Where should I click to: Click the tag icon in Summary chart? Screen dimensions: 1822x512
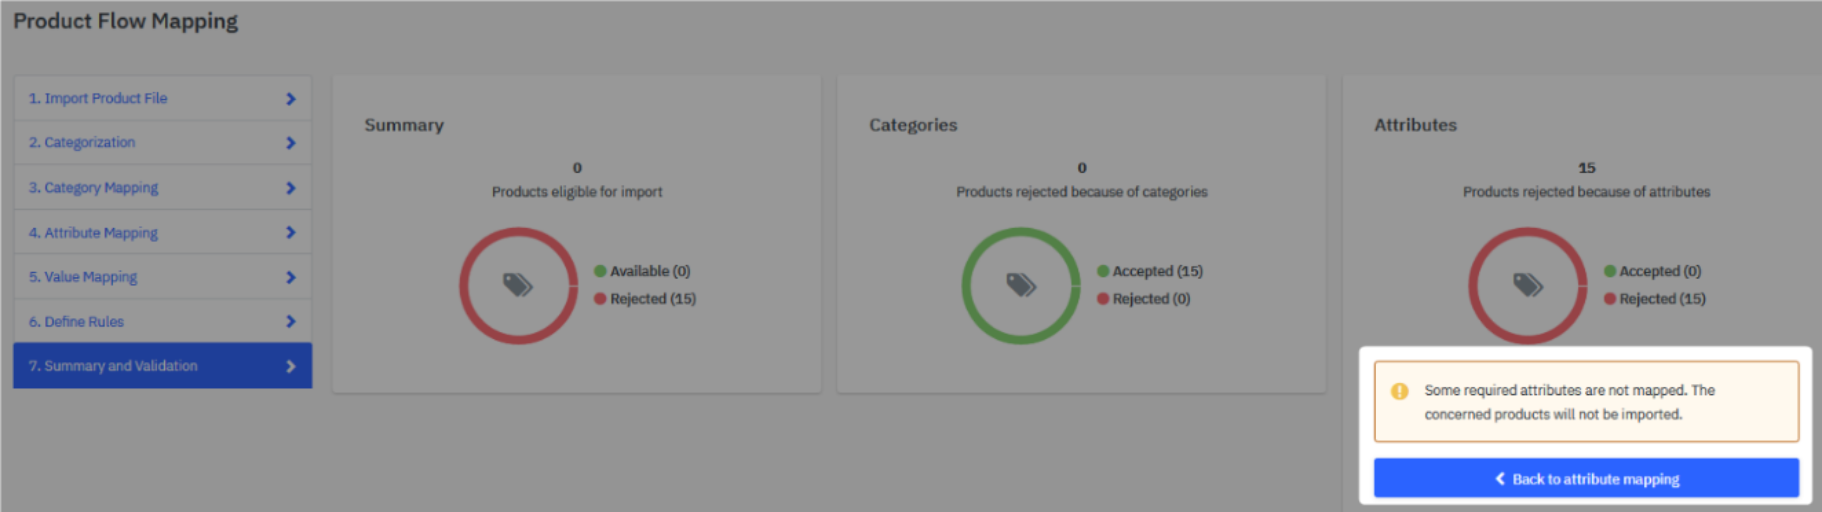pyautogui.click(x=517, y=286)
